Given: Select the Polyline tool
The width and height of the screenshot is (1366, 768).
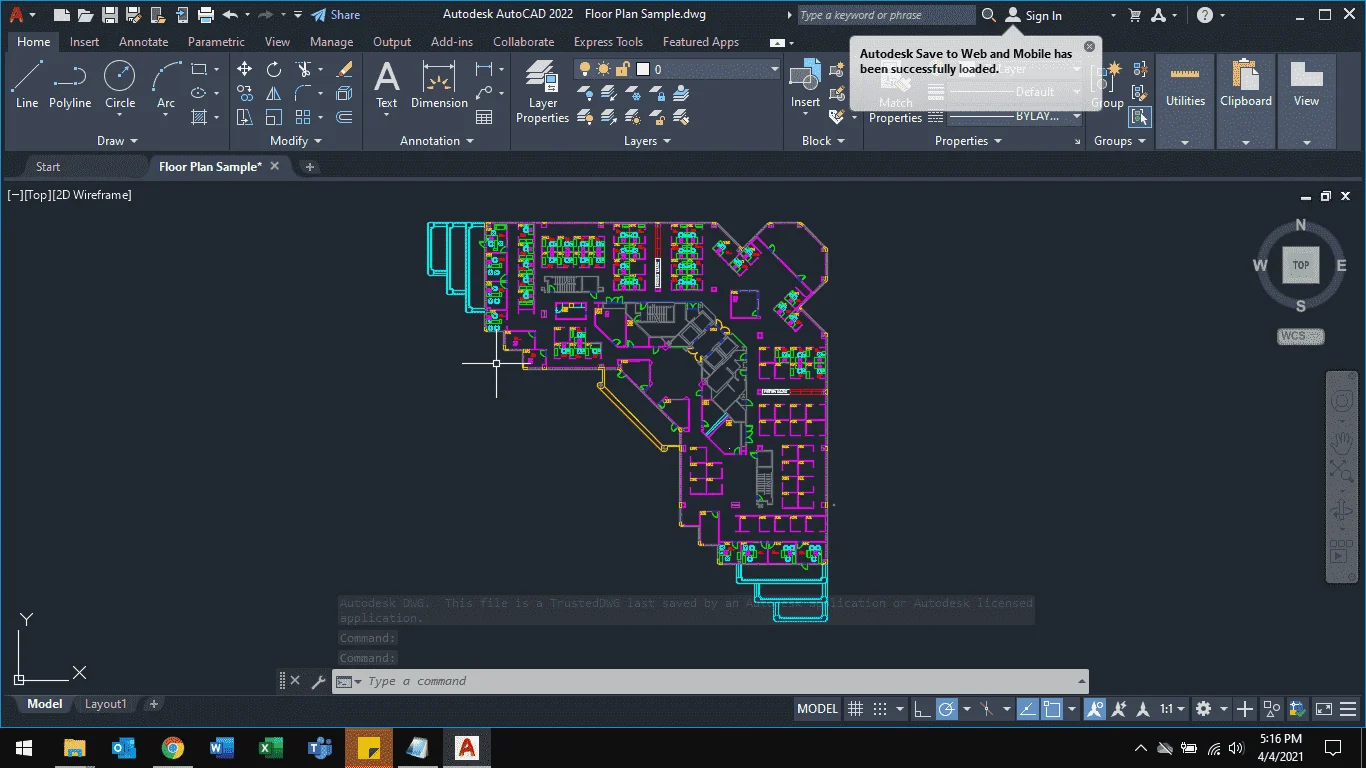Looking at the screenshot, I should [x=70, y=83].
